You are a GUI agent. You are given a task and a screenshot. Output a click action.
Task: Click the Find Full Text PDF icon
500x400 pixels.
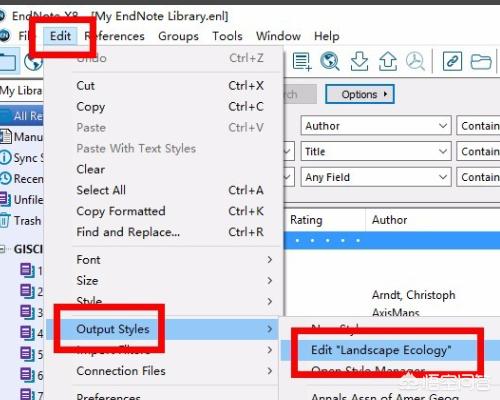pos(415,61)
